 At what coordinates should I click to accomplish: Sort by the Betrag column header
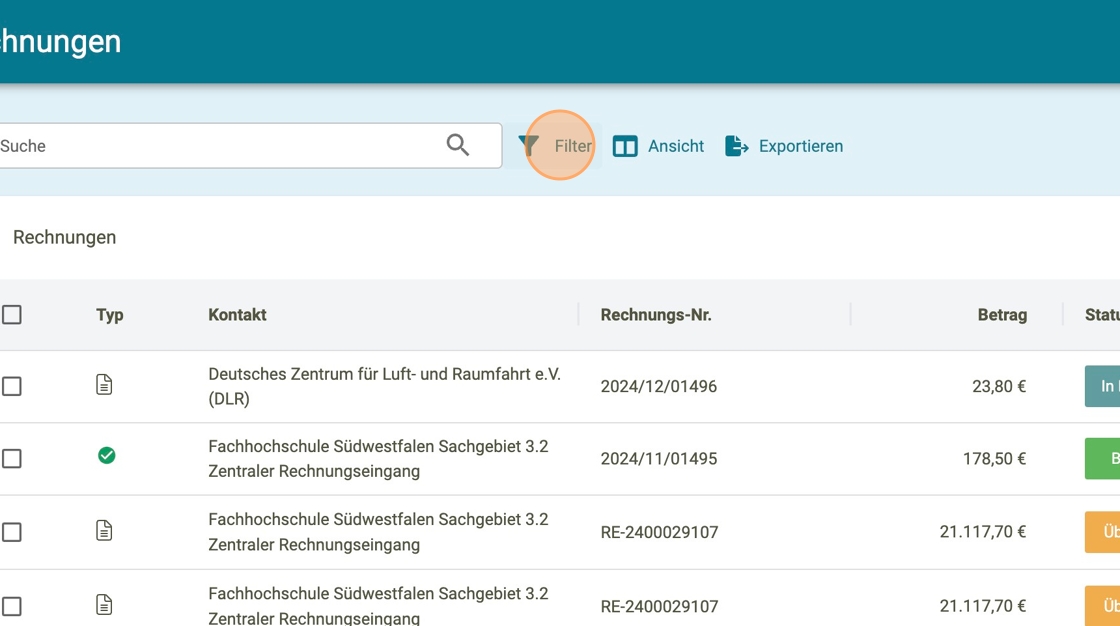click(1002, 314)
